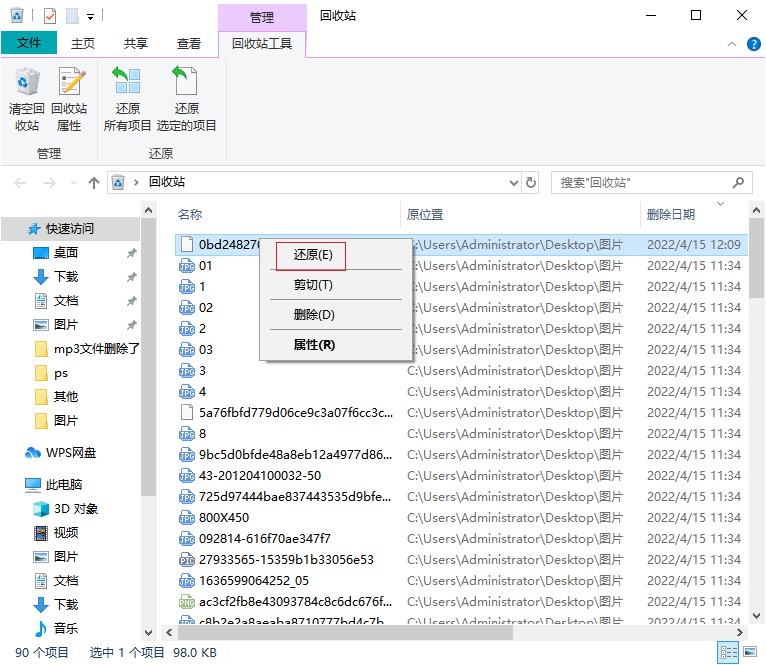Open the recent locations dropdown arrow
Viewport: 766px width, 665px height.
[x=73, y=183]
